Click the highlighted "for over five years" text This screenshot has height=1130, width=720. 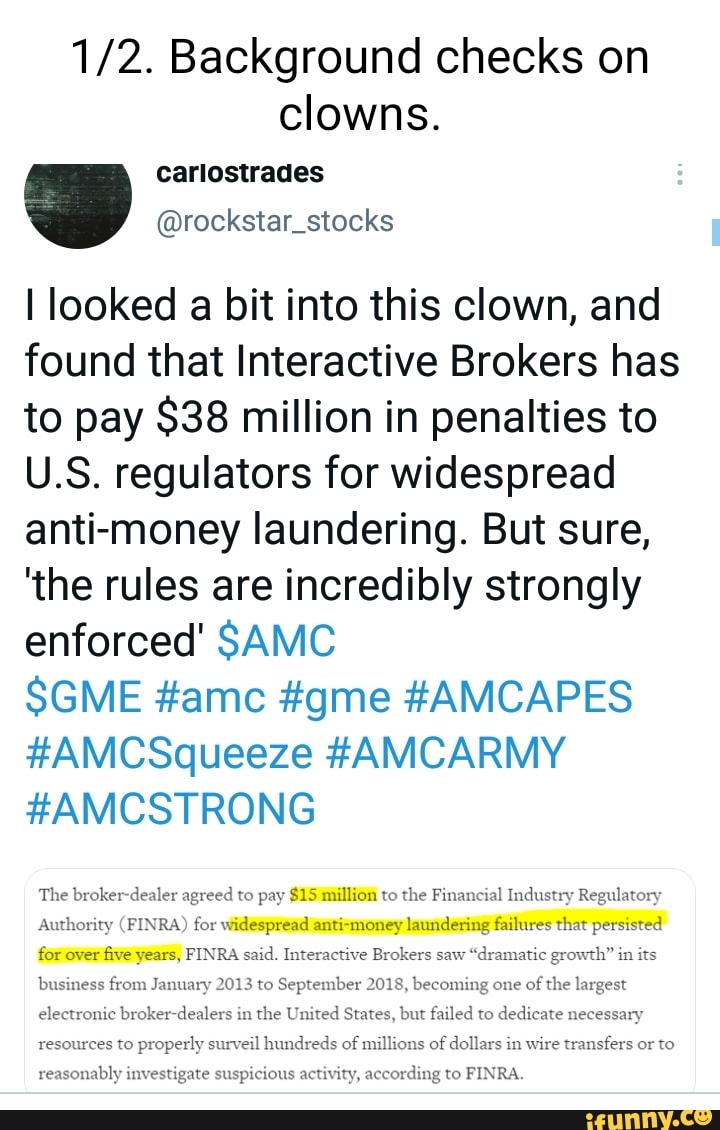click(x=110, y=953)
